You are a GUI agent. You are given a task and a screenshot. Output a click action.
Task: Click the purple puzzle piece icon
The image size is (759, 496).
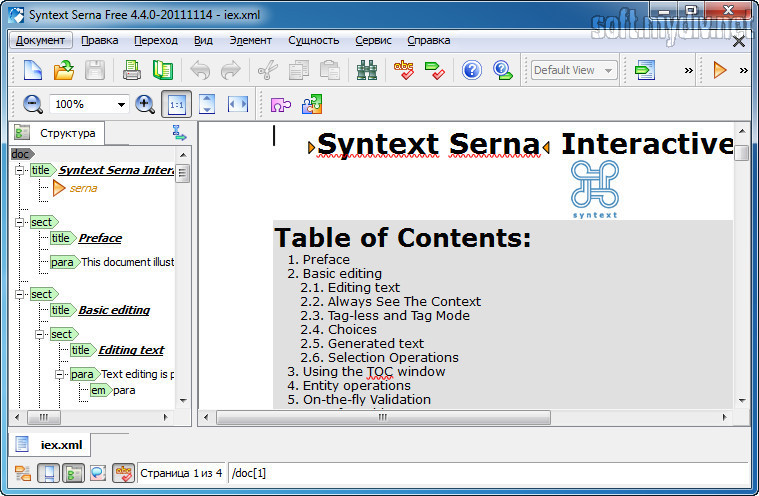[x=281, y=104]
